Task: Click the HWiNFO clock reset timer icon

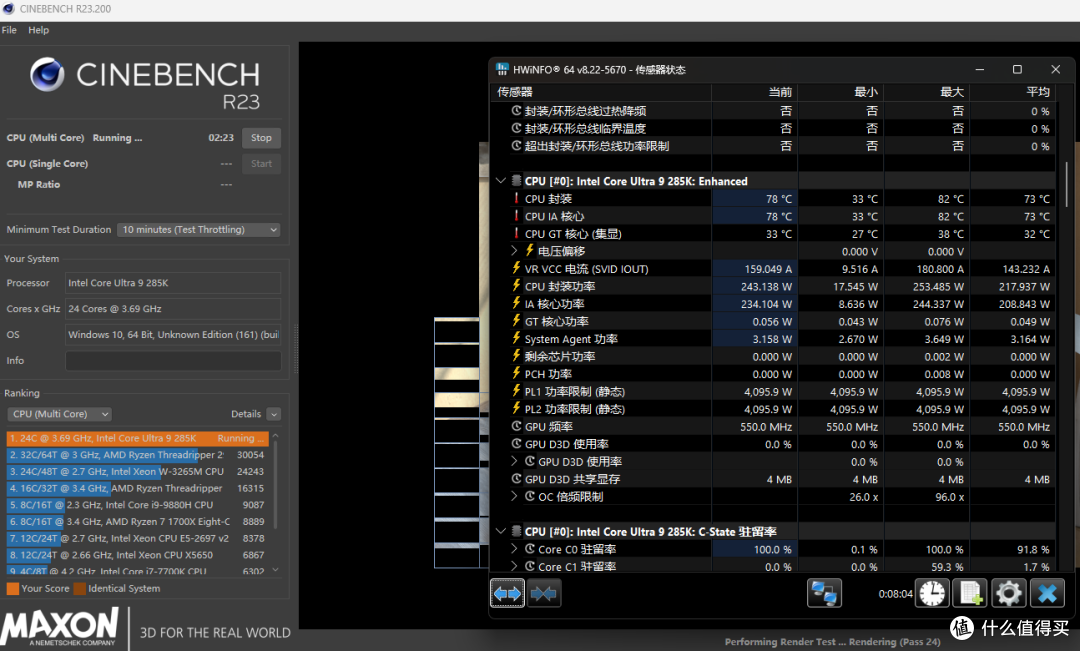Action: pyautogui.click(x=932, y=593)
